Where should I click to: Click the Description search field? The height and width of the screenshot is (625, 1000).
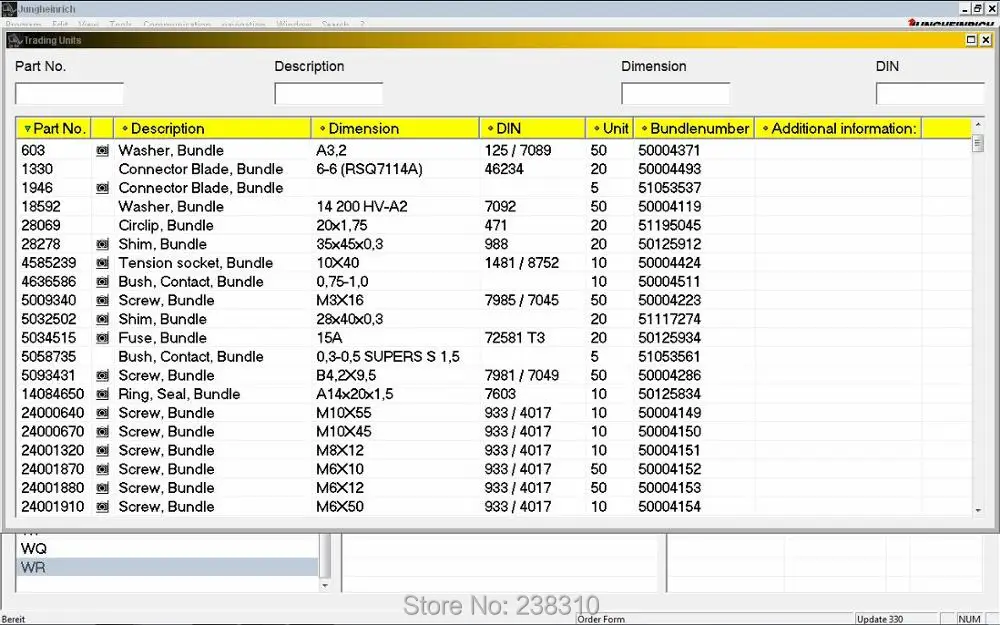pos(329,94)
